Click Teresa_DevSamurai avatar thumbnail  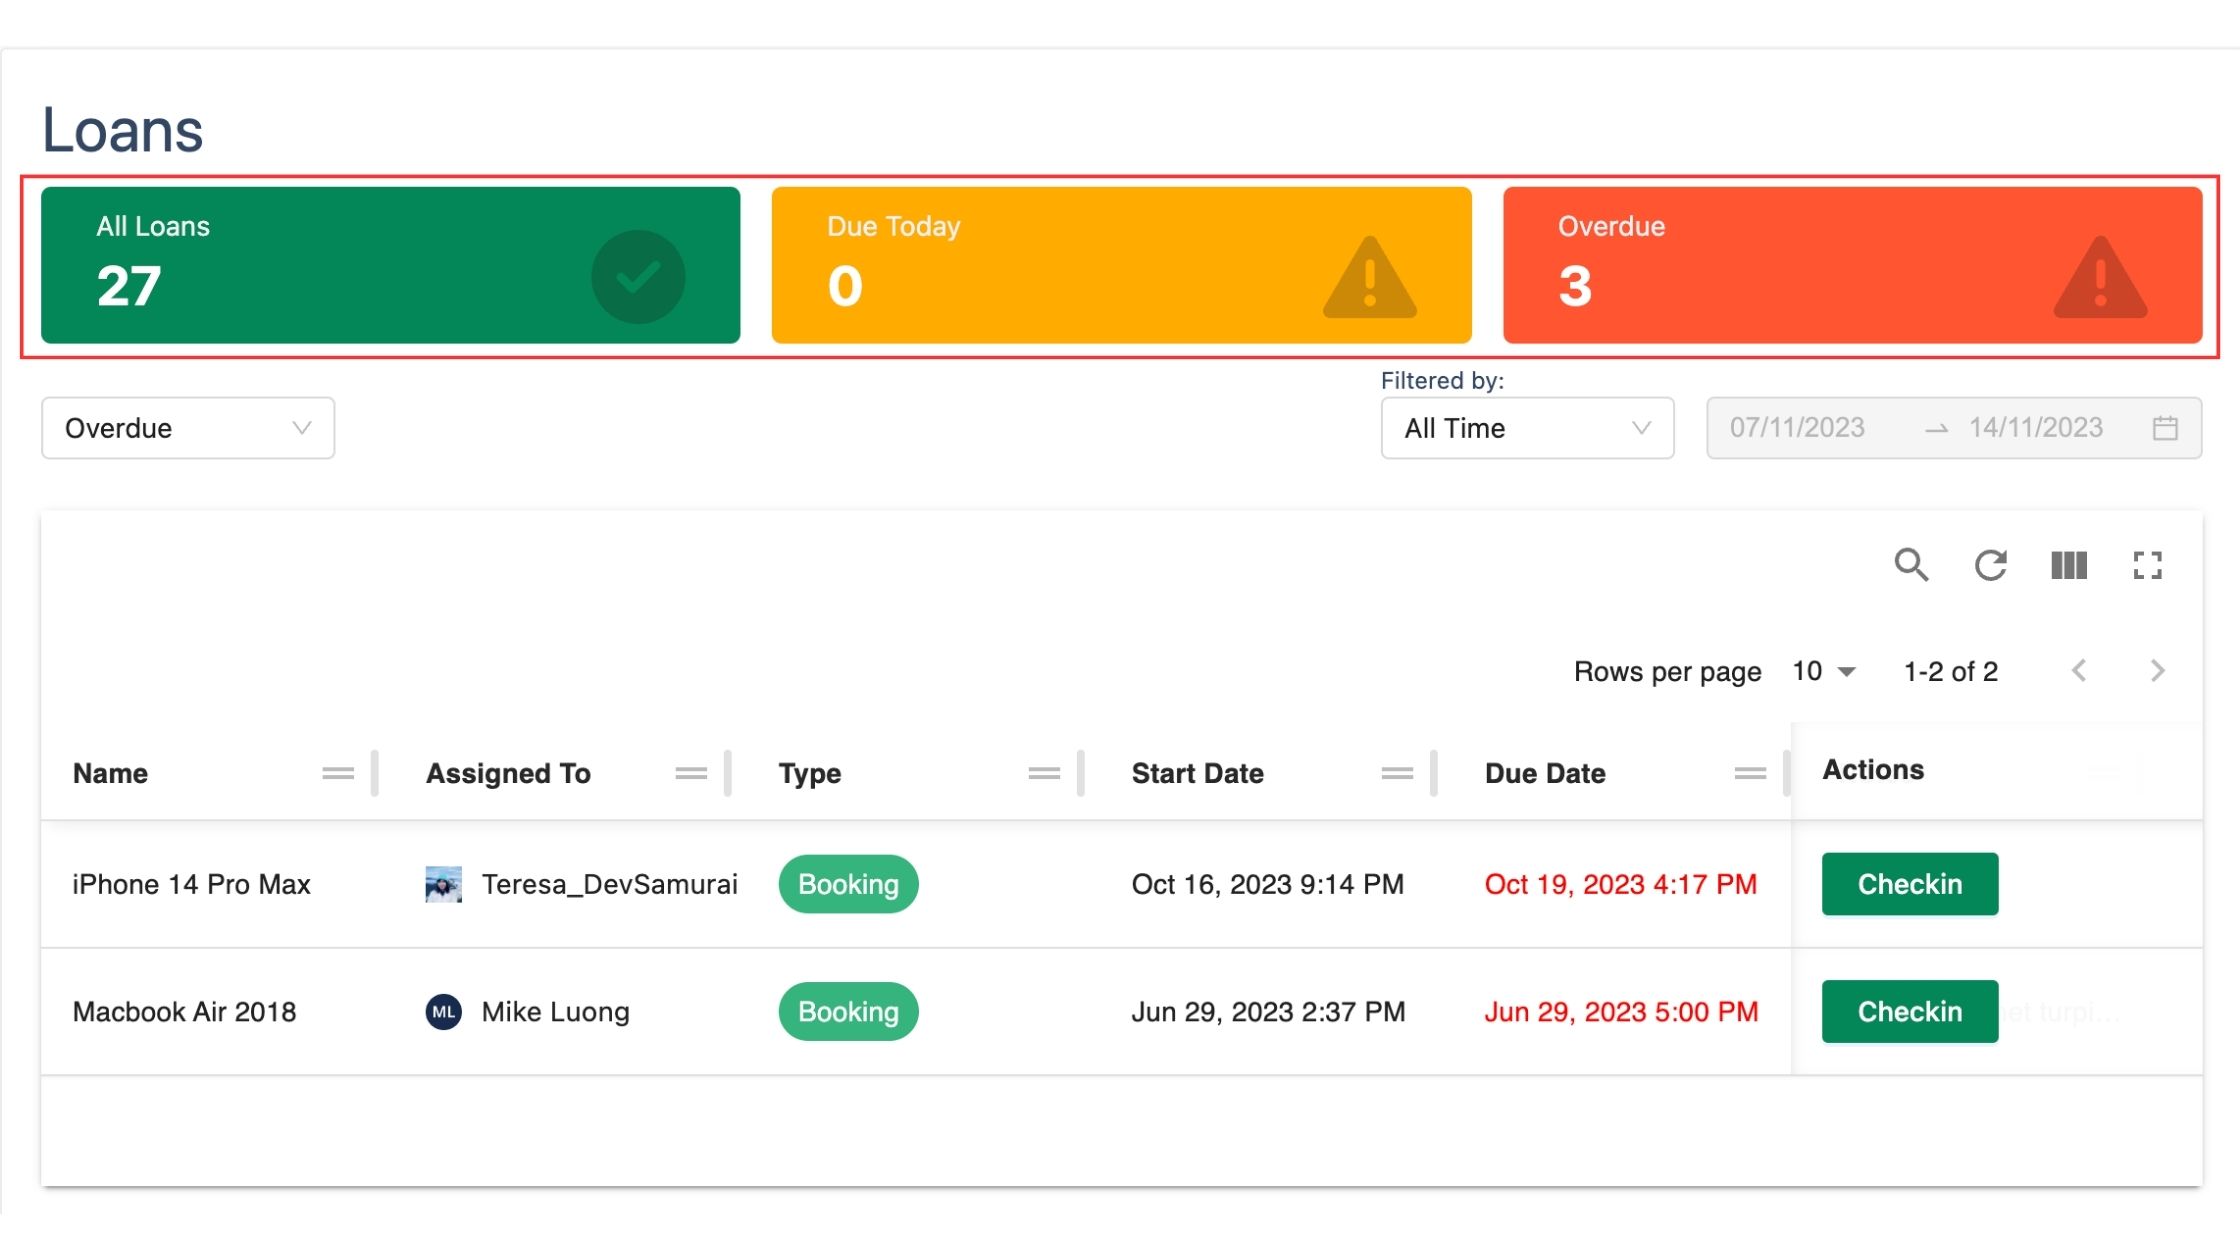coord(443,884)
